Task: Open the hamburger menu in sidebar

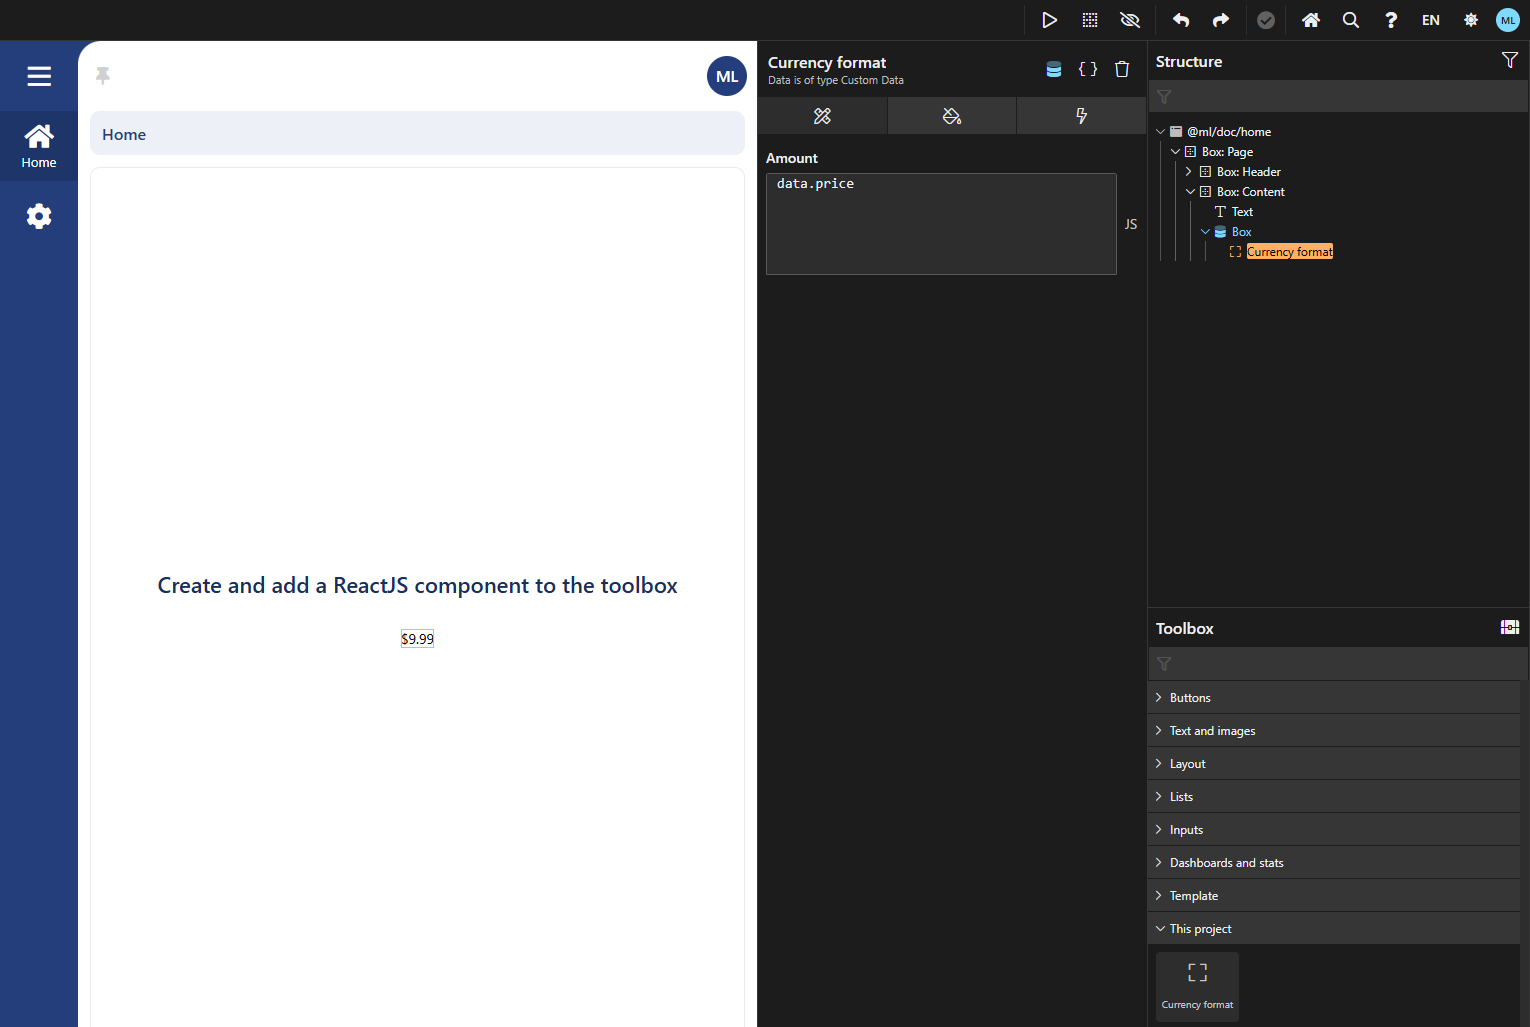Action: click(x=39, y=76)
